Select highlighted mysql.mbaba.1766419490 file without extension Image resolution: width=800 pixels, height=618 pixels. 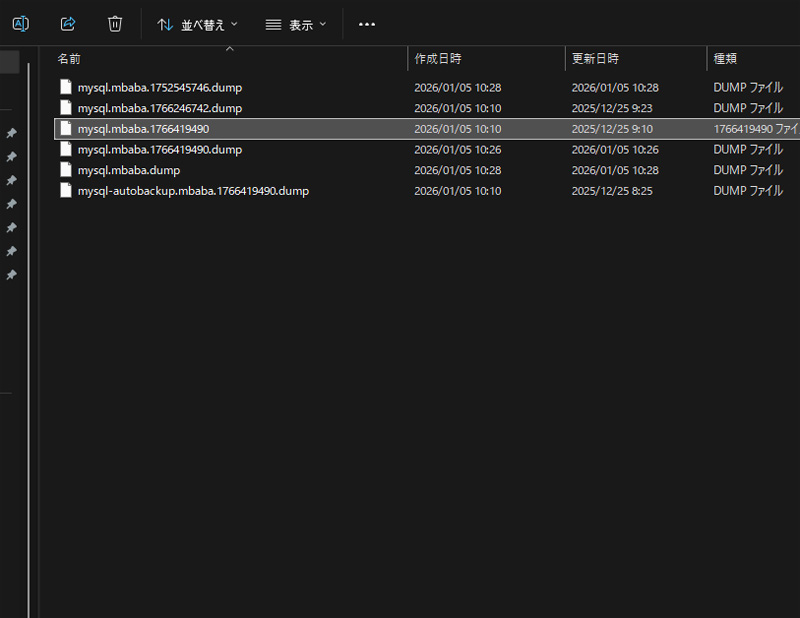coord(143,129)
